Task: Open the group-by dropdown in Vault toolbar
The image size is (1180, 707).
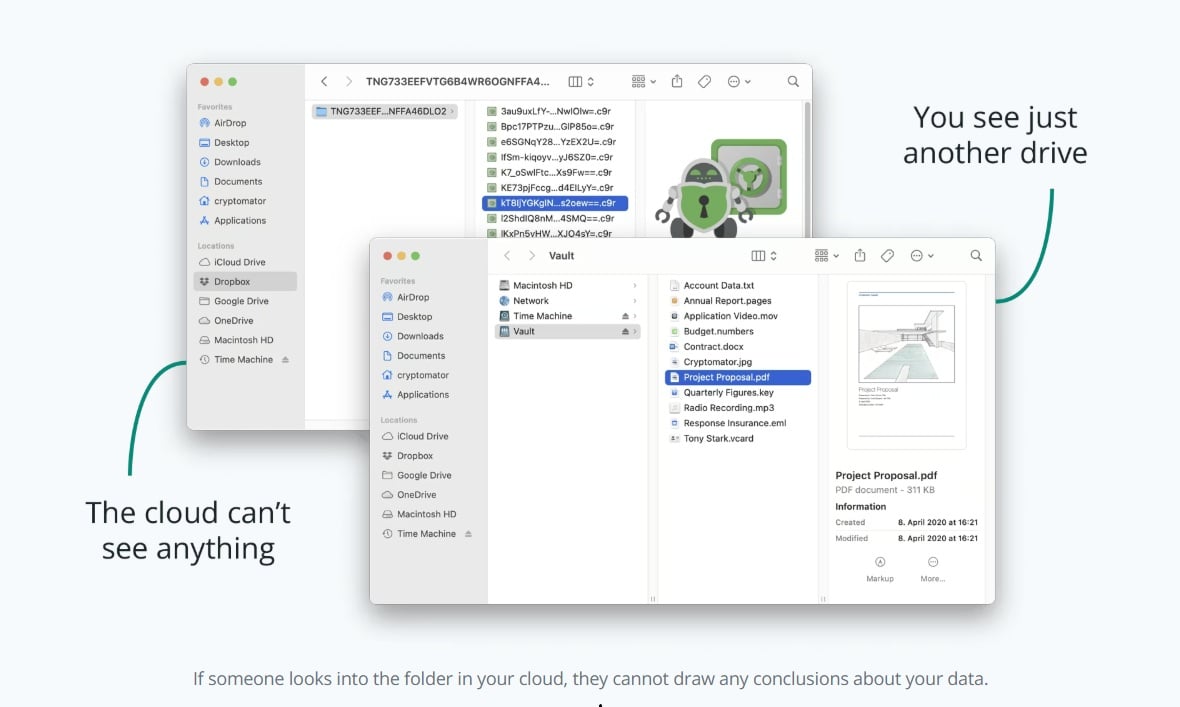Action: [x=826, y=256]
